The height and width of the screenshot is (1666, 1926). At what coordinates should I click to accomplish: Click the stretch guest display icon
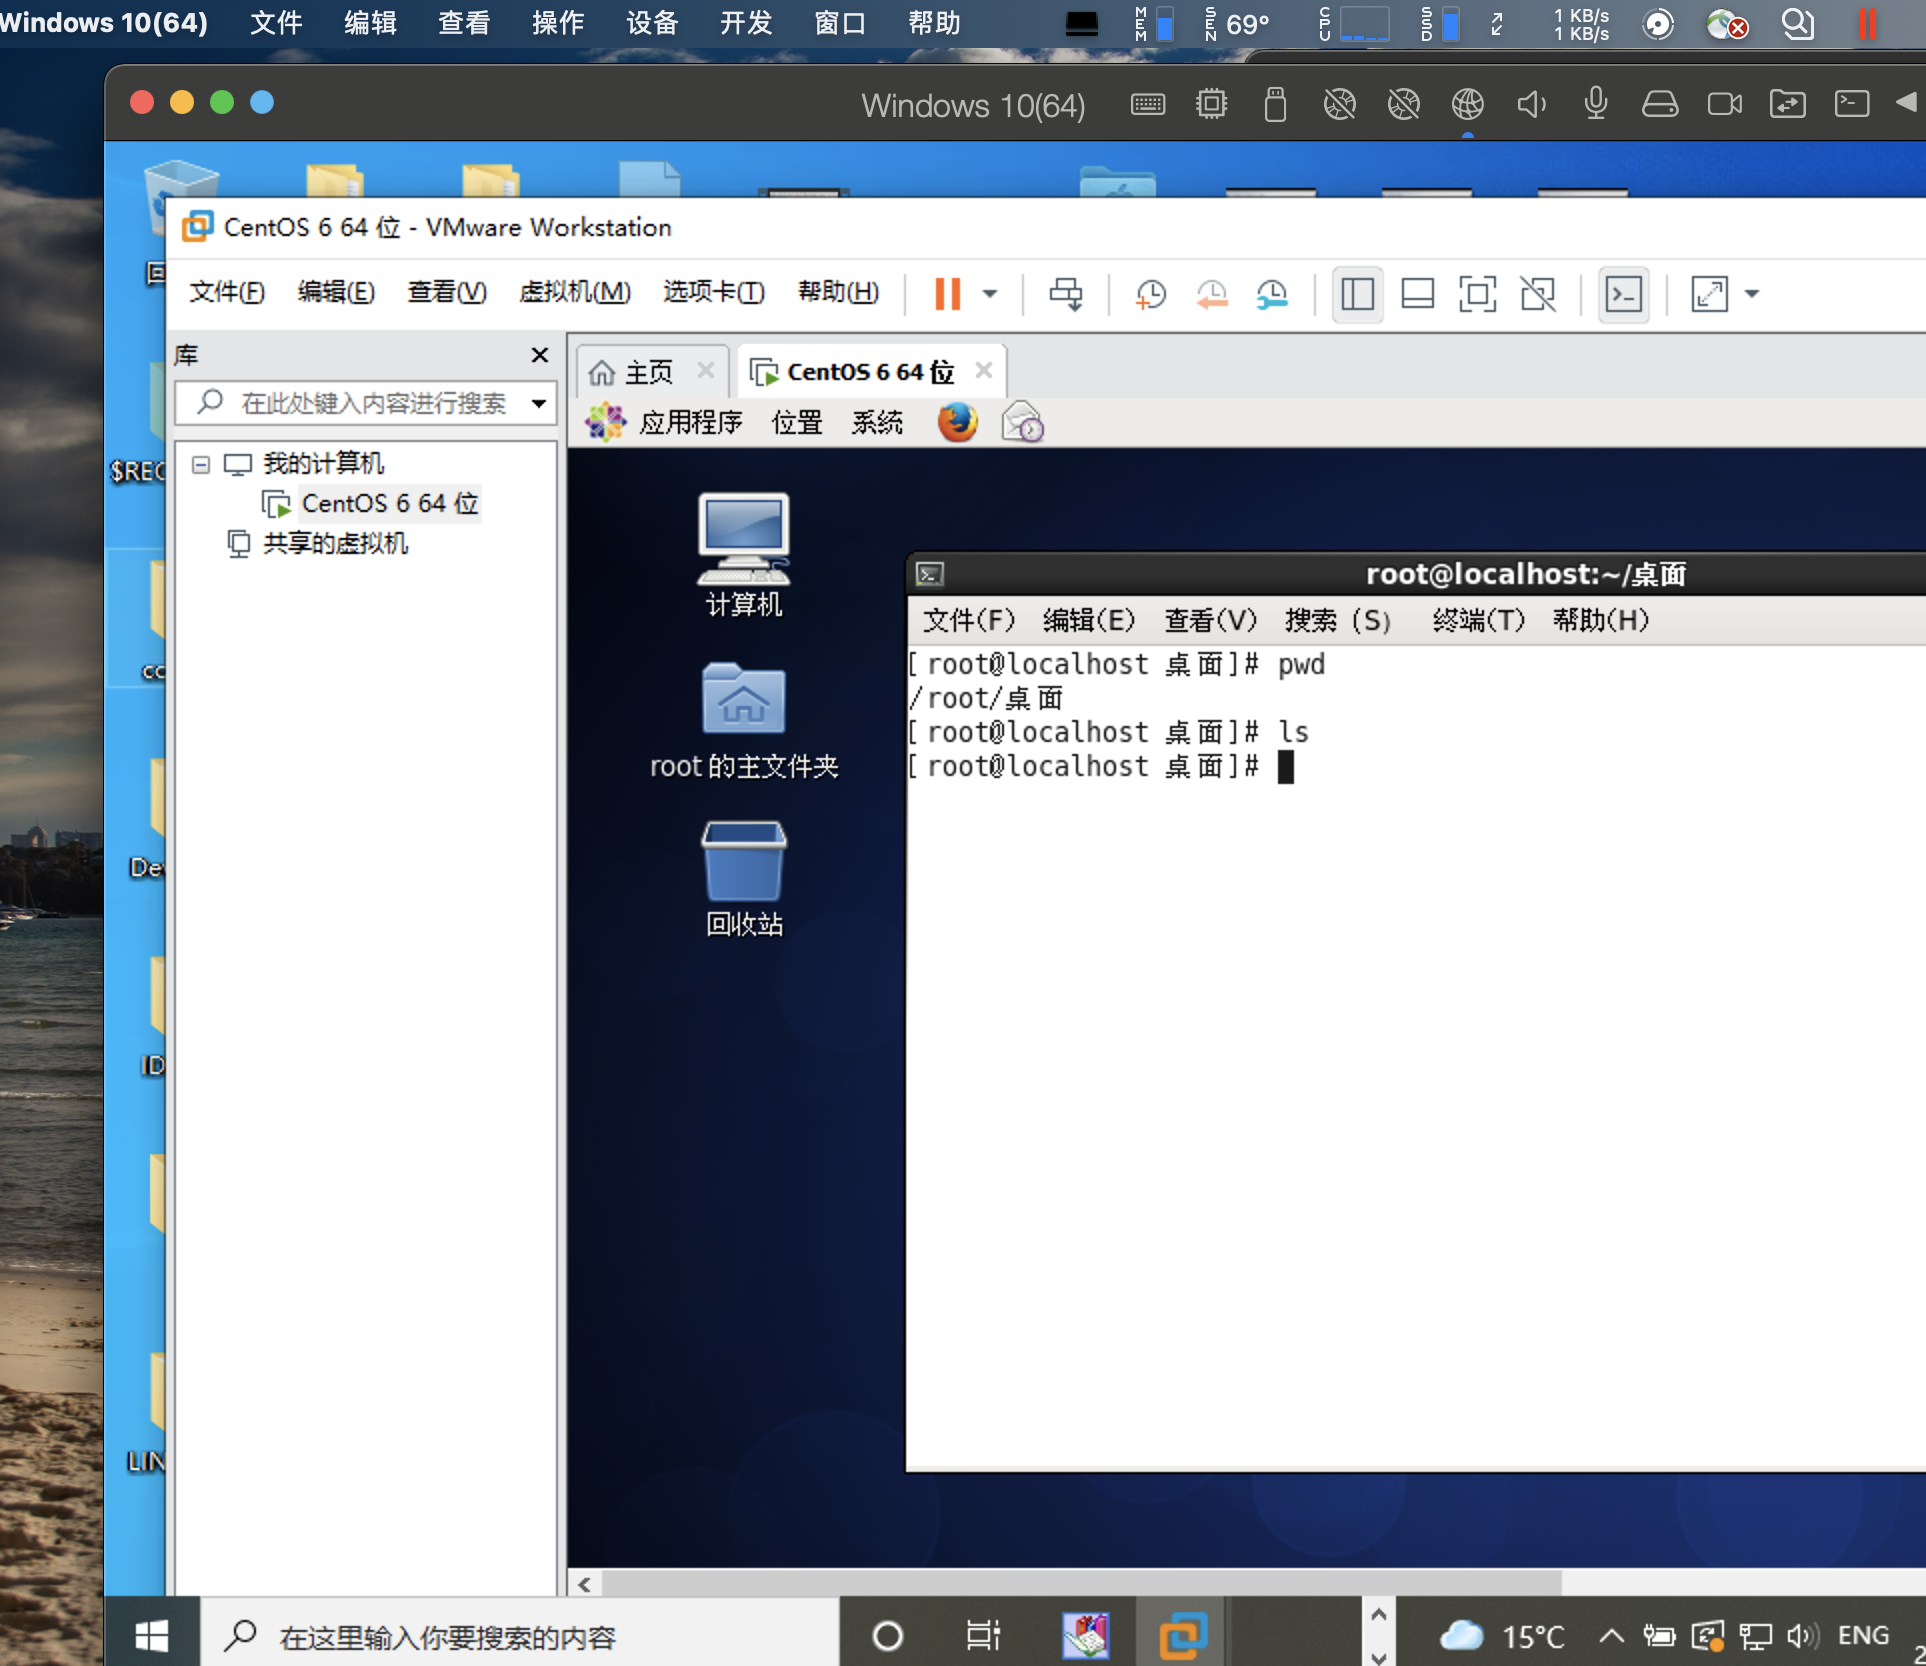1710,294
